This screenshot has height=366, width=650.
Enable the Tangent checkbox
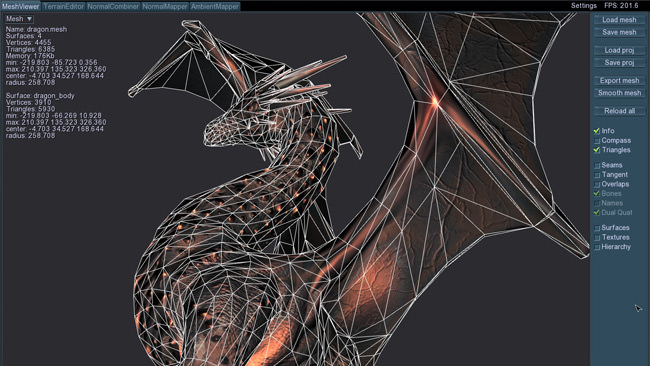pyautogui.click(x=597, y=175)
